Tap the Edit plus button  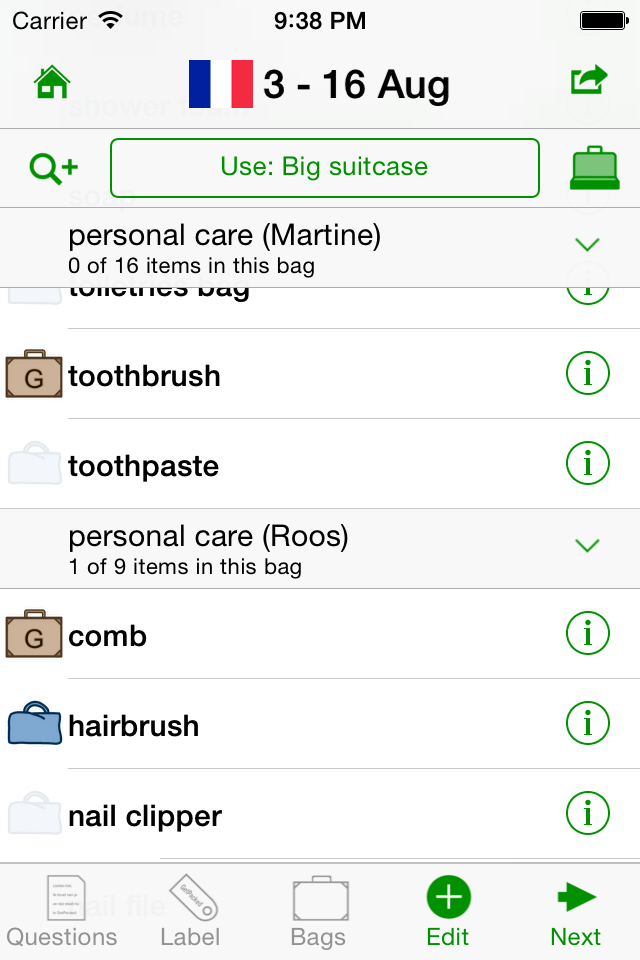448,910
